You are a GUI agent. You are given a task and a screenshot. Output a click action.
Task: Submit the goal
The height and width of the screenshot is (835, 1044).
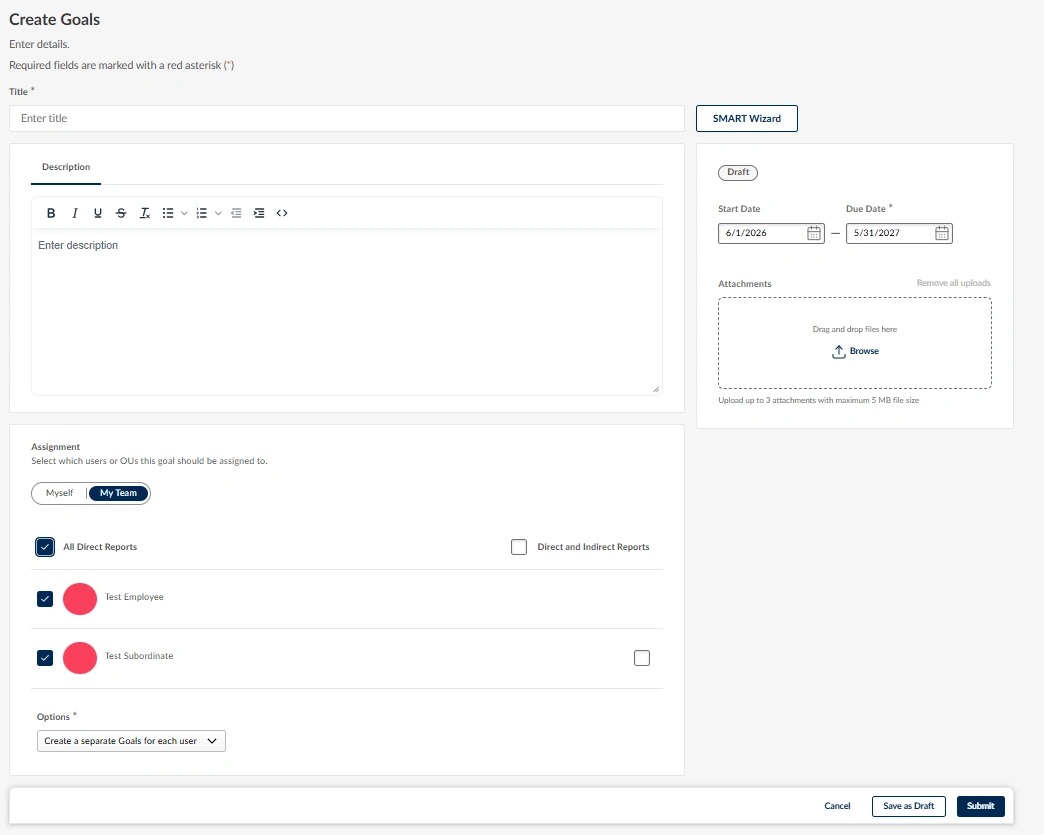coord(980,806)
